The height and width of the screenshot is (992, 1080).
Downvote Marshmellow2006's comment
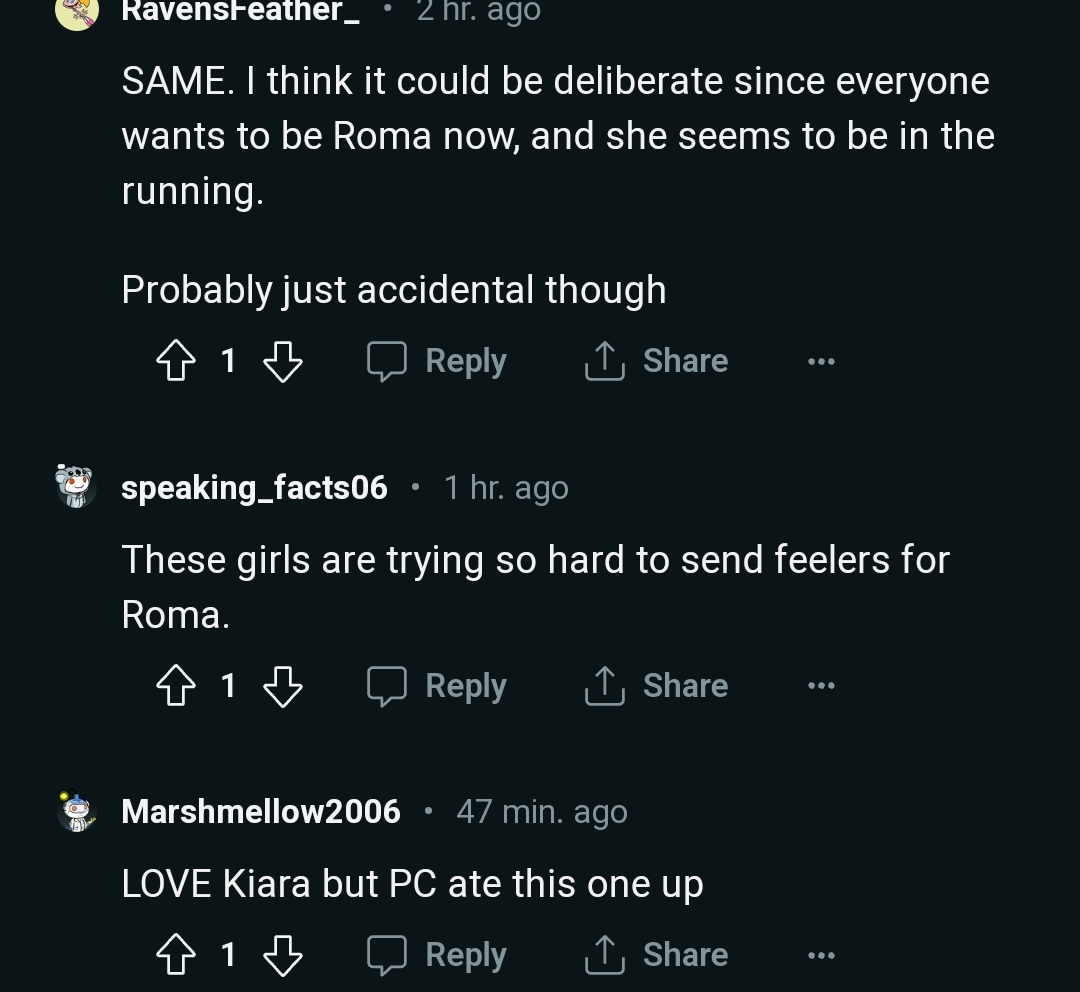pos(282,955)
